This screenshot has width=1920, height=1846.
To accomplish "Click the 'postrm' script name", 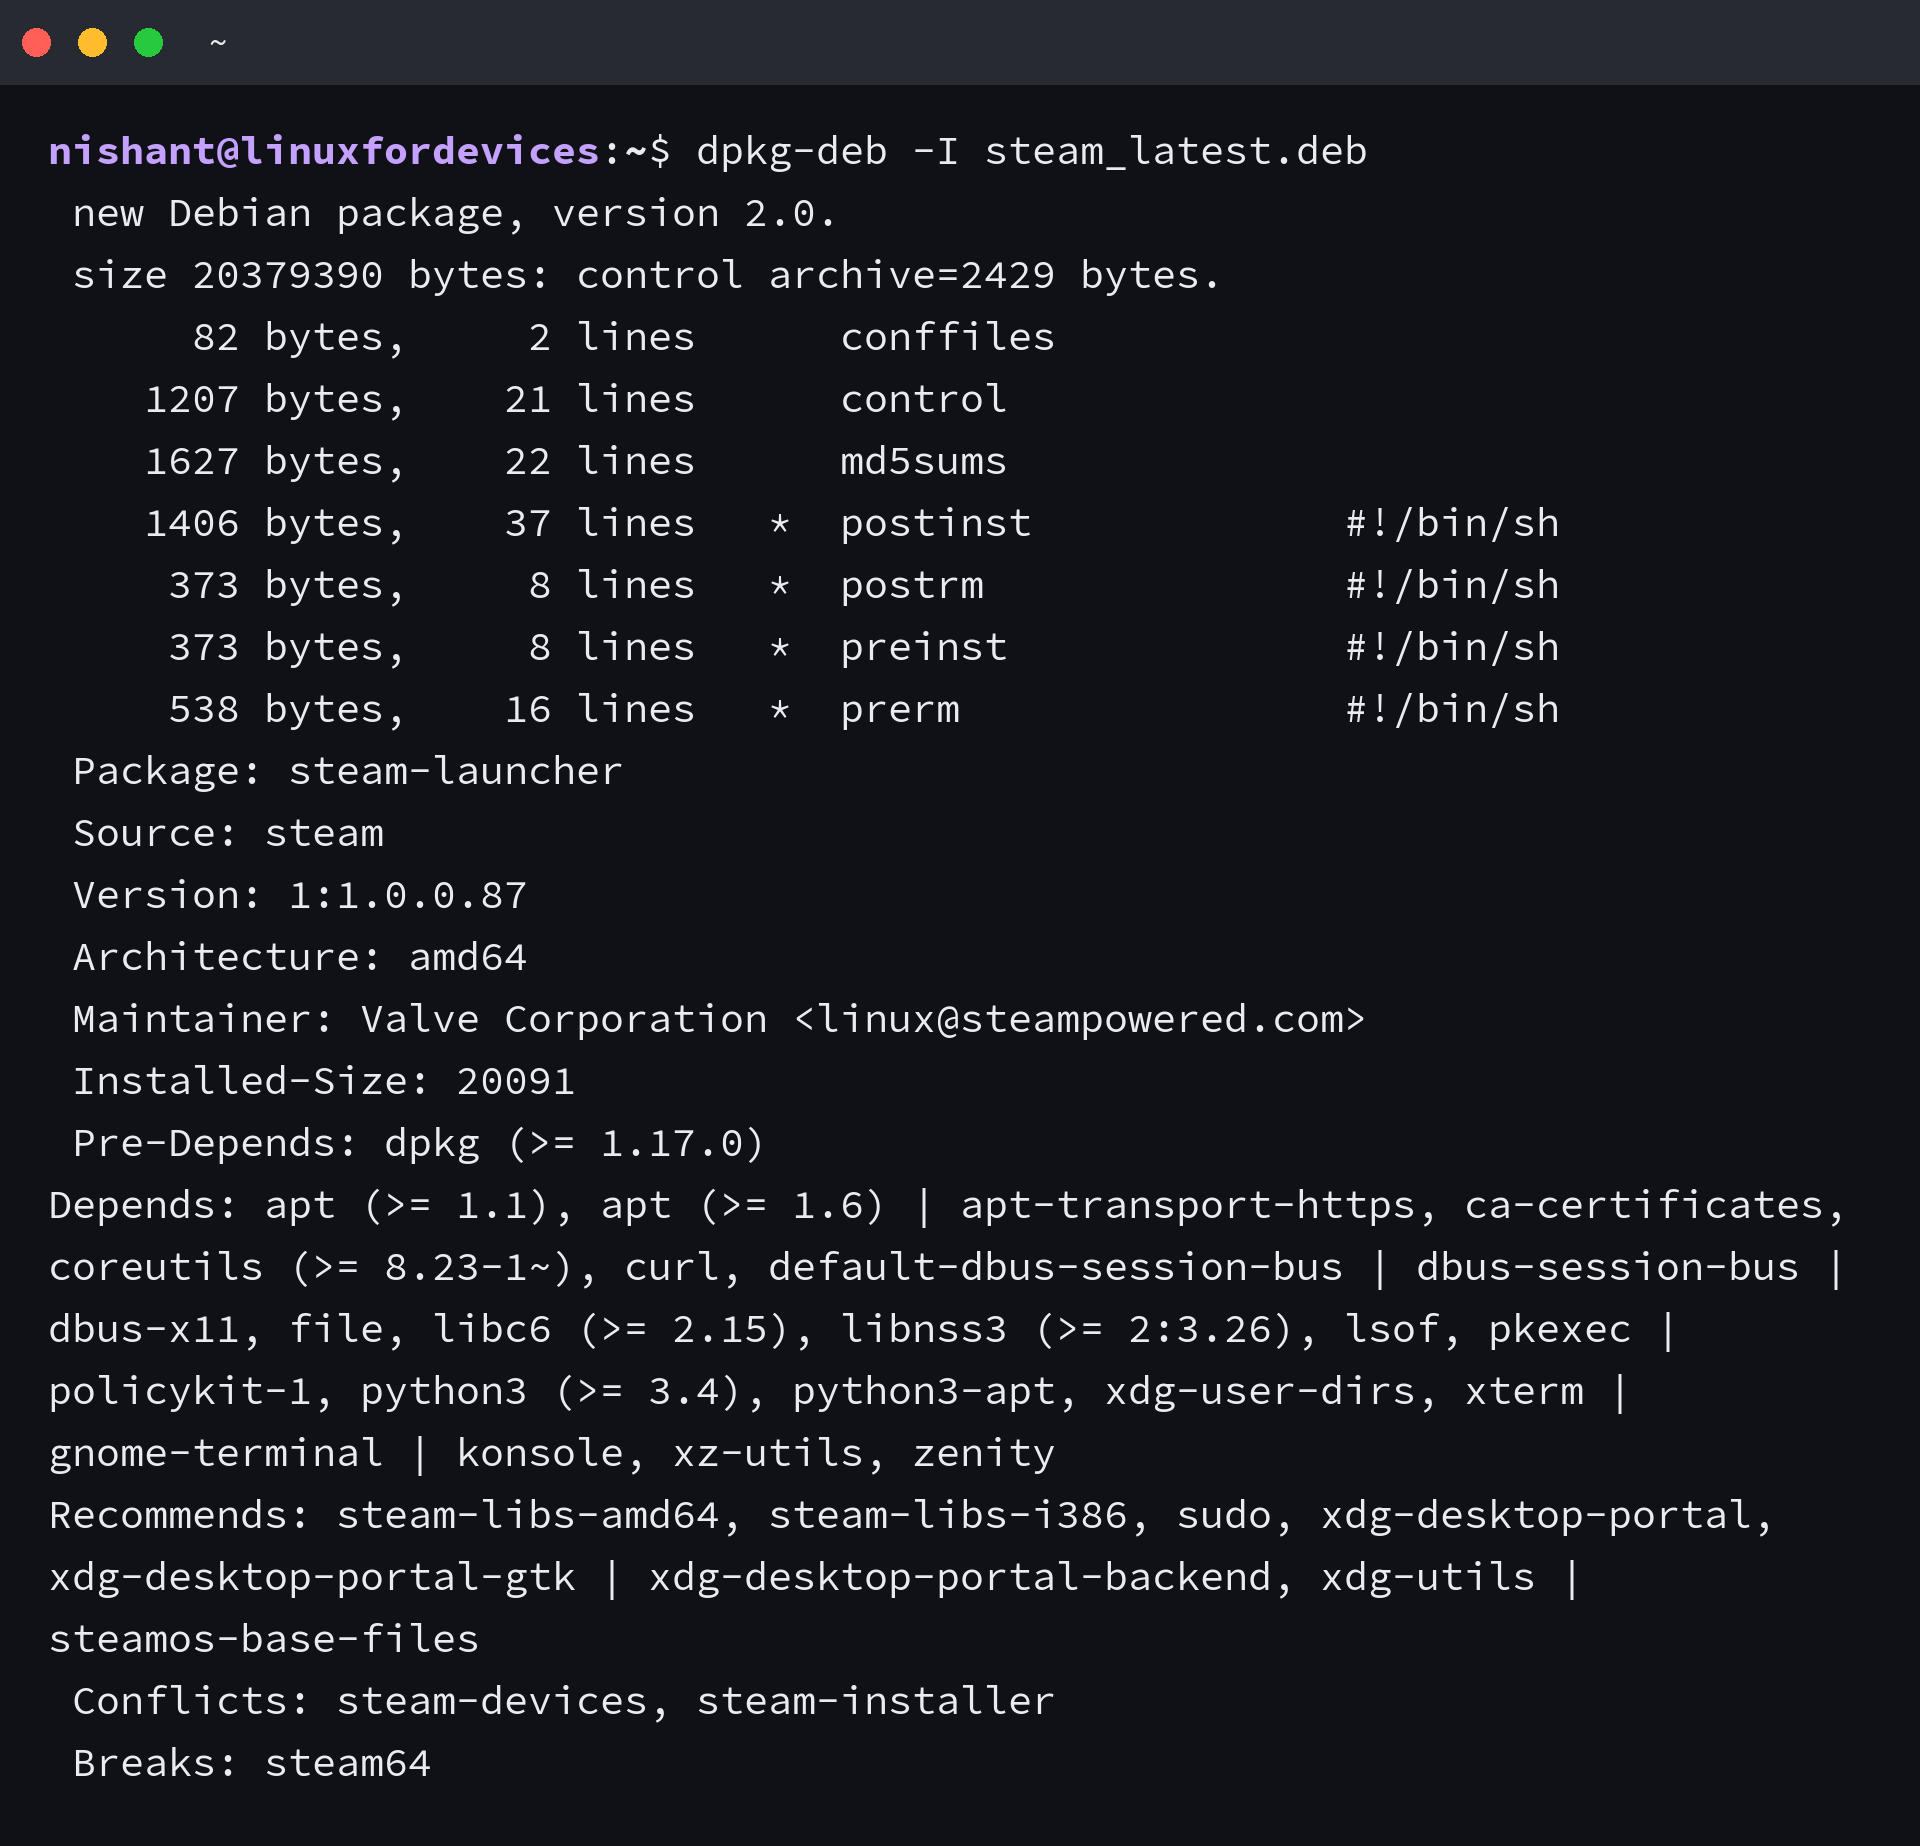I will click(912, 585).
